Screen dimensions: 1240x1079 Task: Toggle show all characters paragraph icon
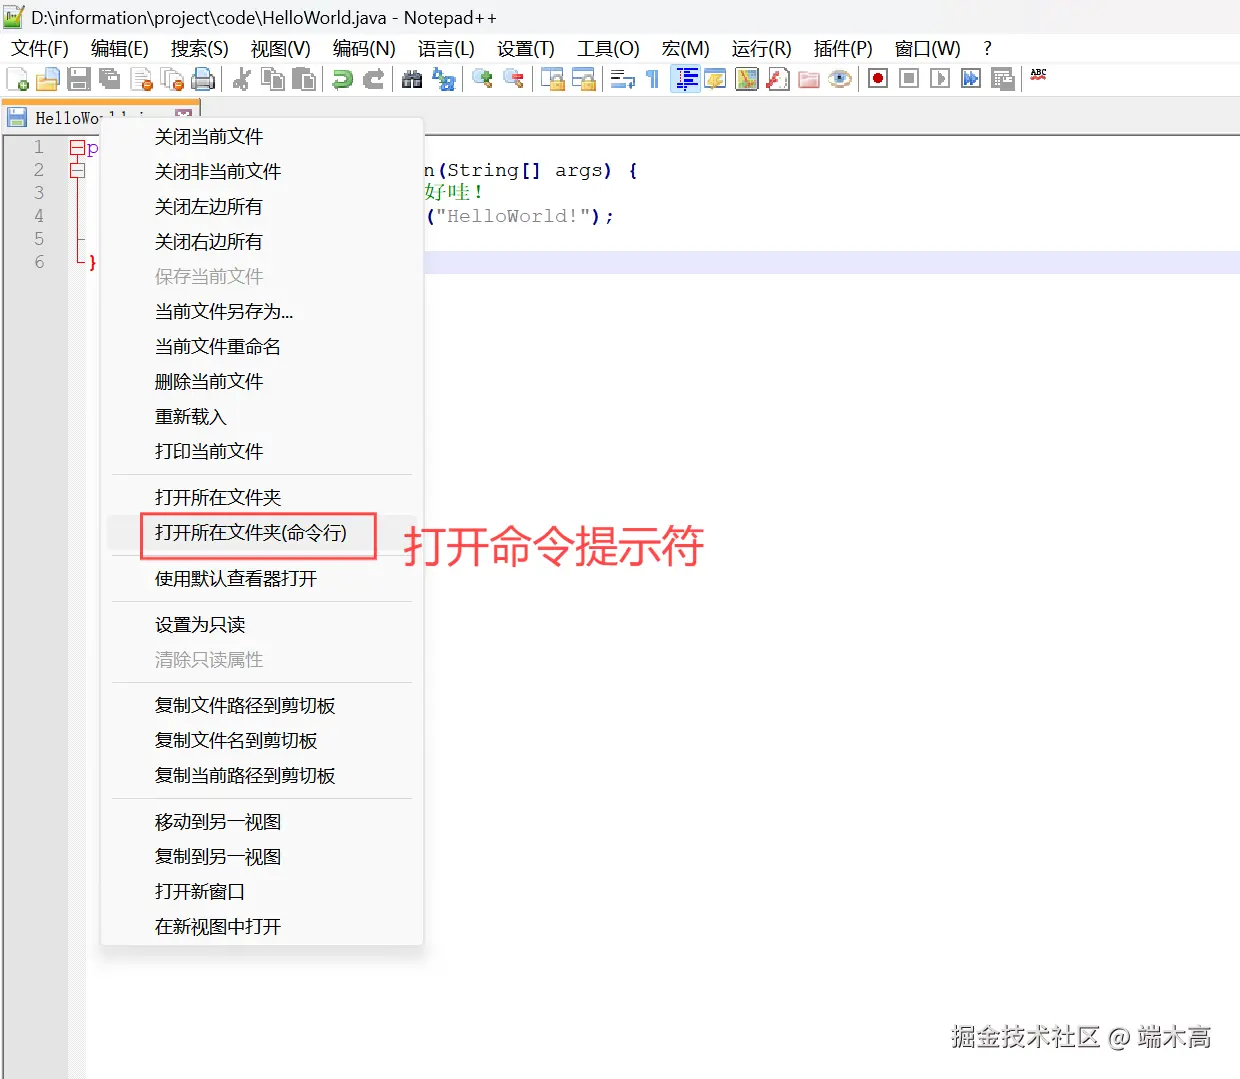point(654,79)
